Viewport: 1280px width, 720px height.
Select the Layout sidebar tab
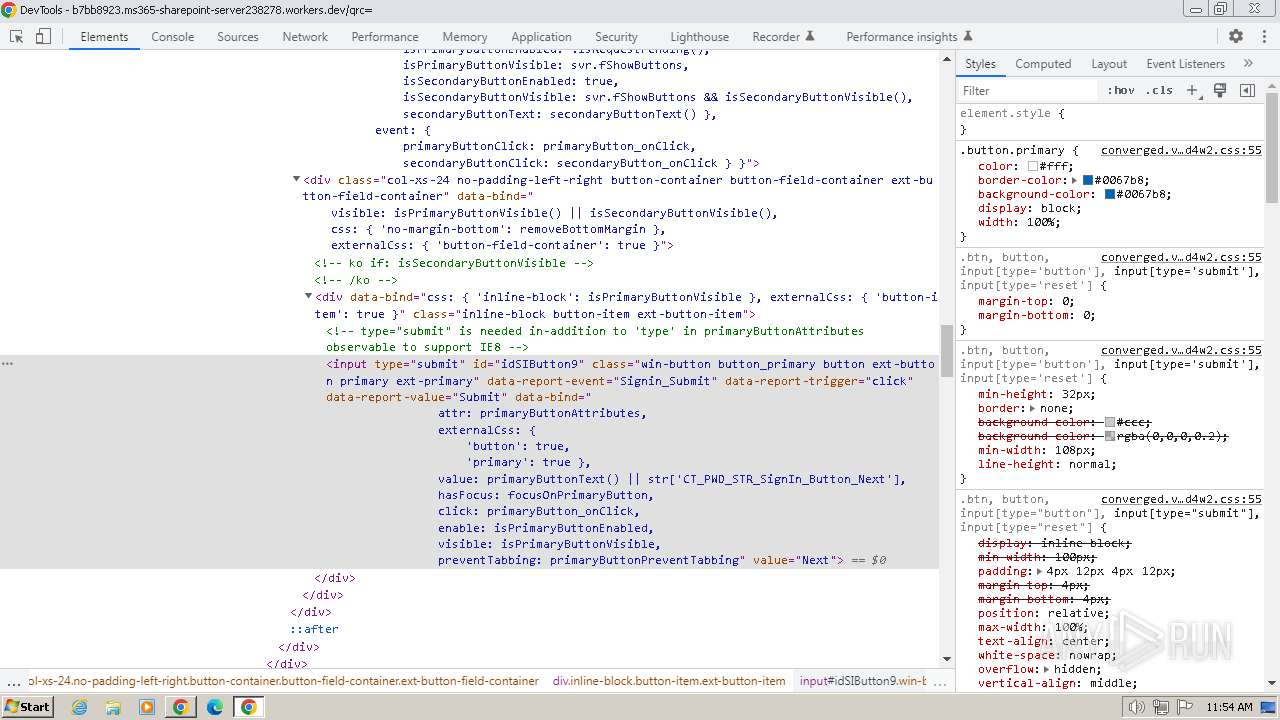[1109, 63]
